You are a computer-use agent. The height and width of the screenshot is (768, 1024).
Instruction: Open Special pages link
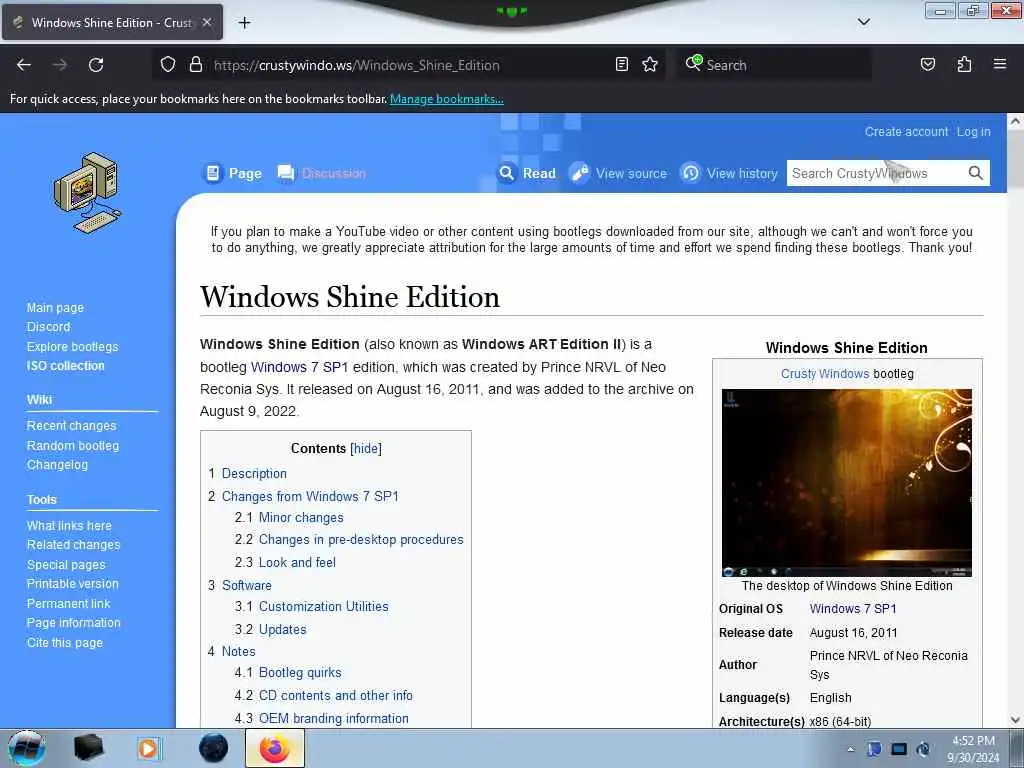(66, 565)
